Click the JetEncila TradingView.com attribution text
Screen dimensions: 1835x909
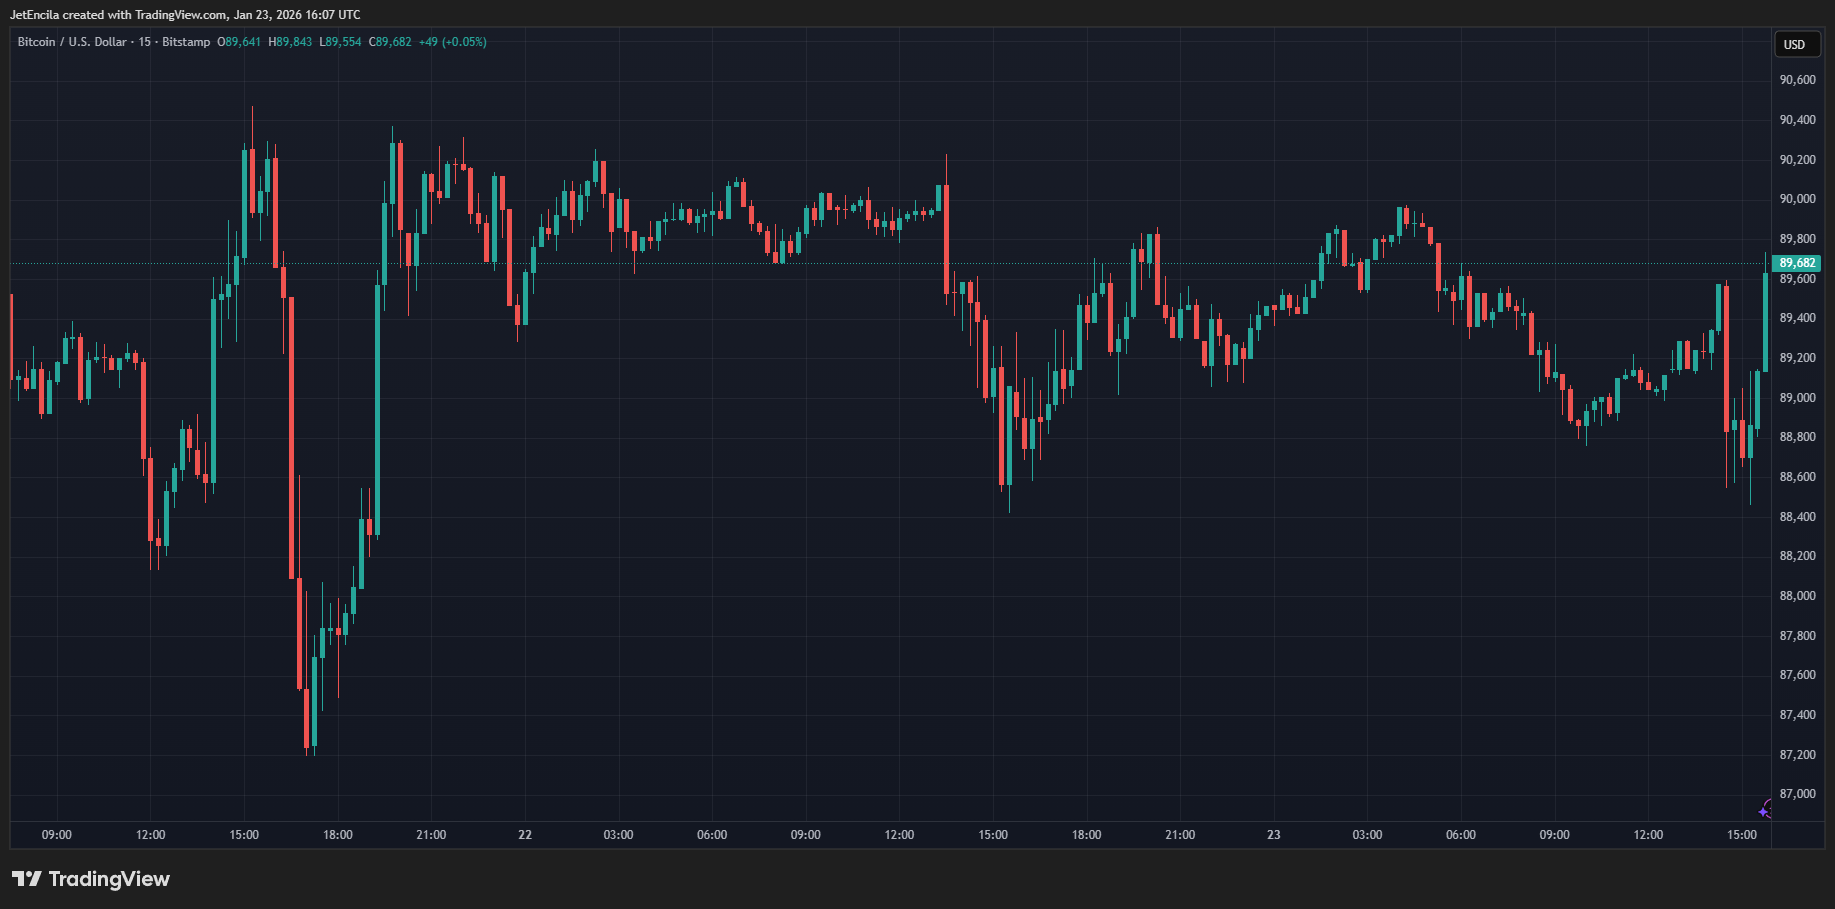point(185,15)
